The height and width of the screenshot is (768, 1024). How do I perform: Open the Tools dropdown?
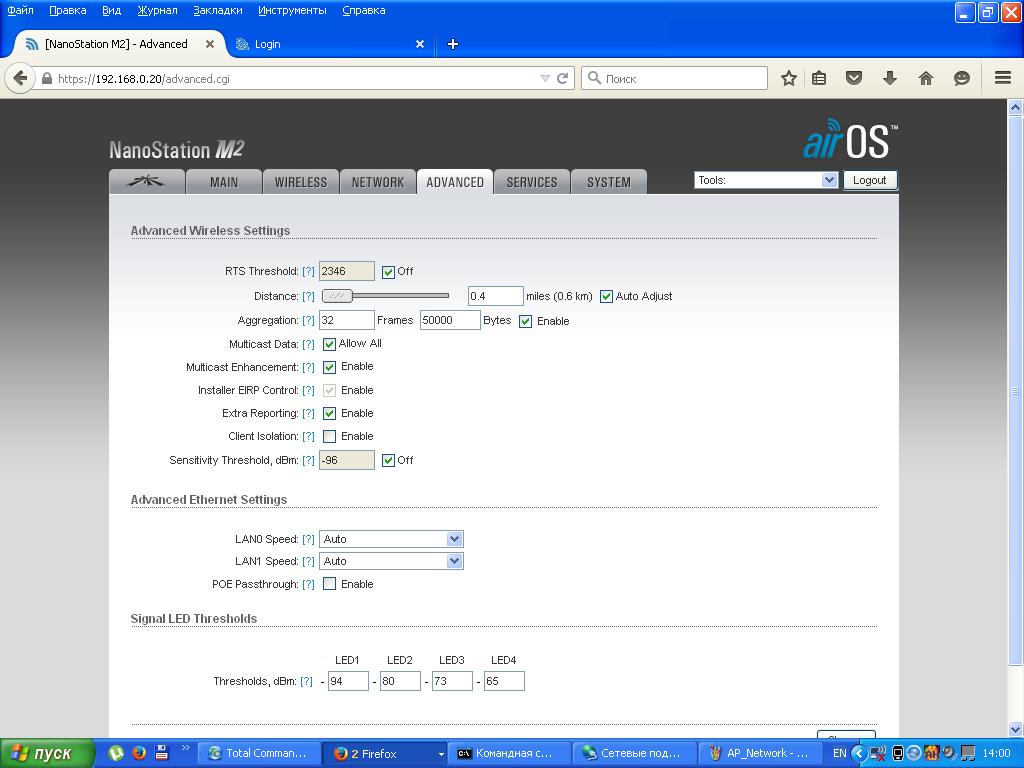pyautogui.click(x=765, y=180)
